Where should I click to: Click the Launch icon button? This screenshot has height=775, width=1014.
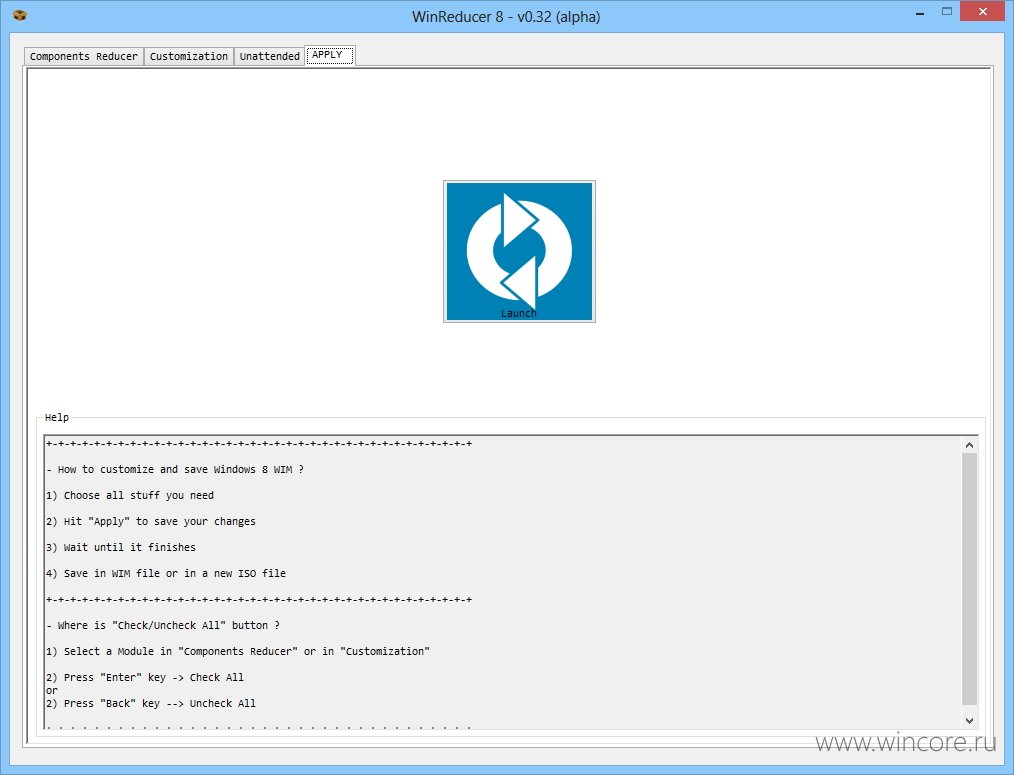(x=519, y=251)
